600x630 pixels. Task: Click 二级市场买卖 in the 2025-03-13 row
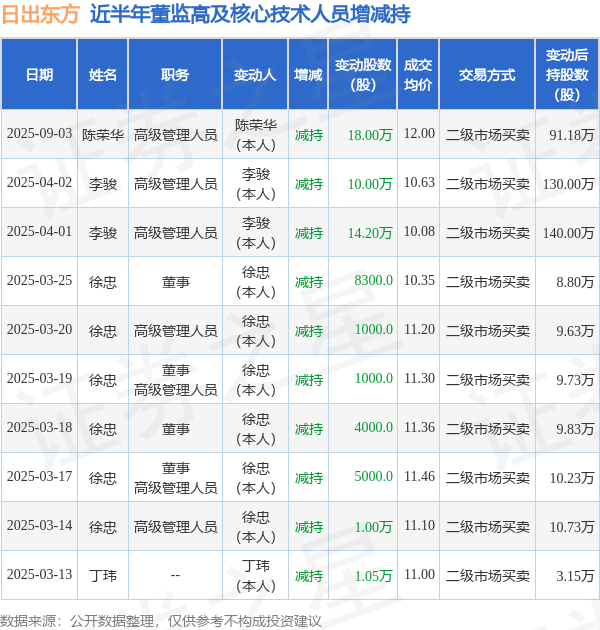(487, 576)
